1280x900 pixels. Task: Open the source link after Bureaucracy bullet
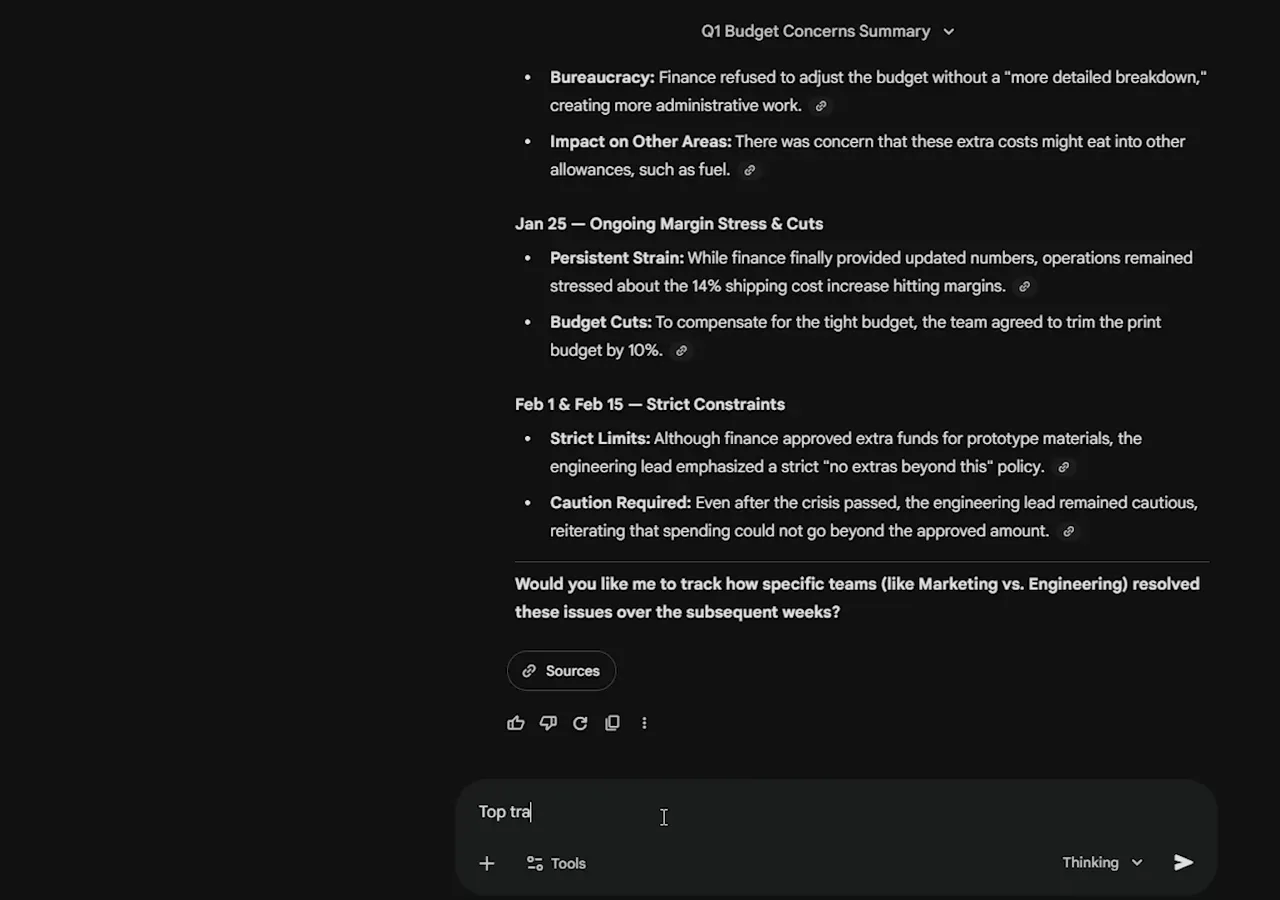tap(821, 106)
